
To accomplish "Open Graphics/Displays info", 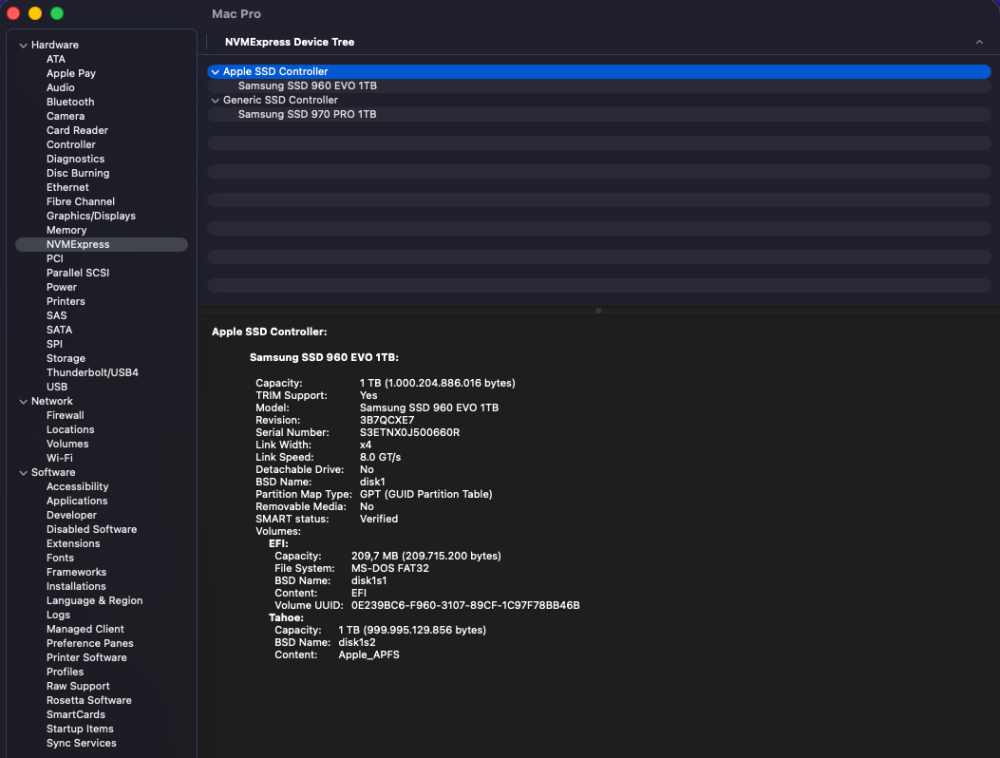I will 91,216.
